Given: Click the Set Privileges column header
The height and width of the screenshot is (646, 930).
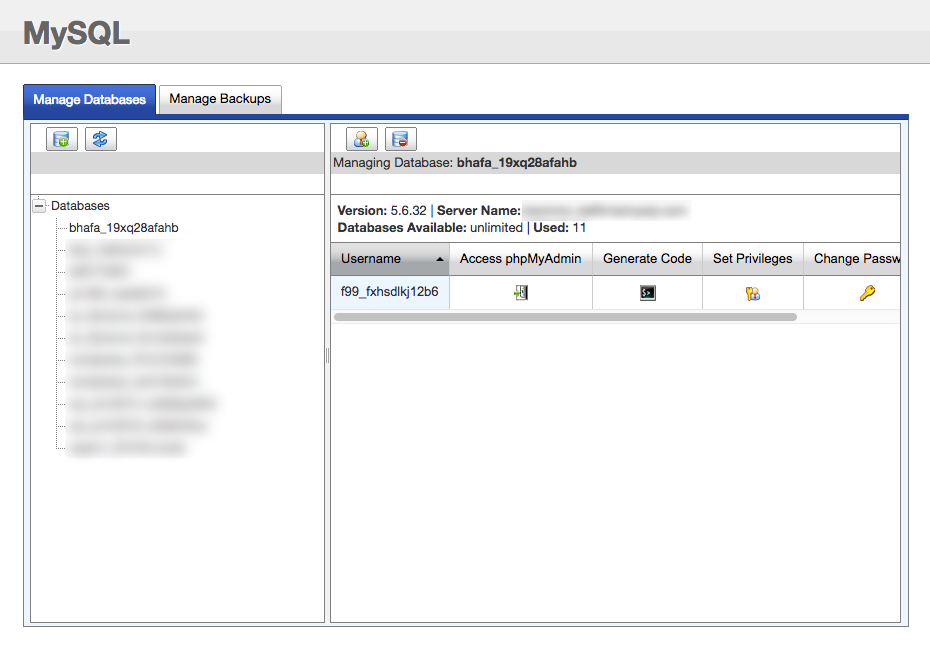Looking at the screenshot, I should click(753, 259).
